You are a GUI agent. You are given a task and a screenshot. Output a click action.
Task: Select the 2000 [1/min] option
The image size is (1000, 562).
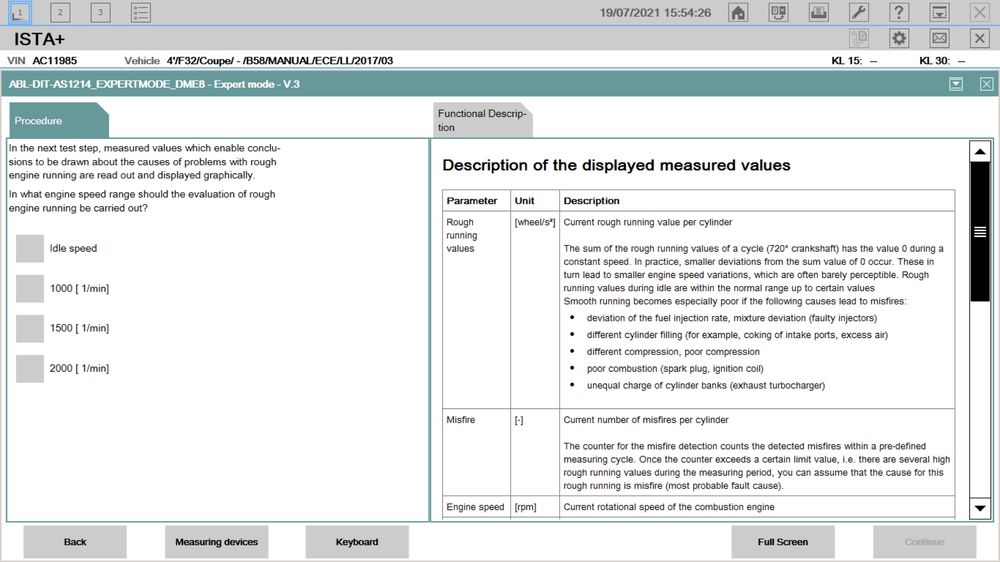30,368
